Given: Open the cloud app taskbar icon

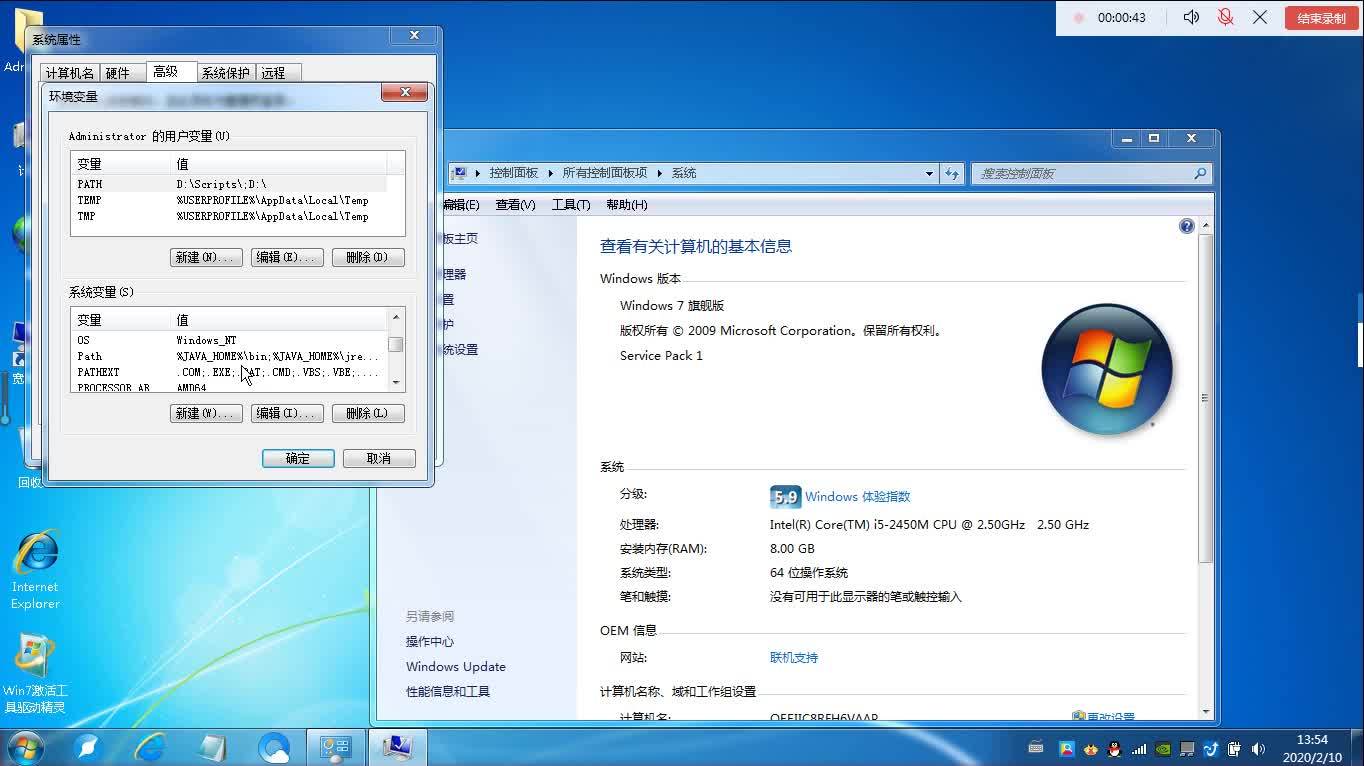Looking at the screenshot, I should (273, 747).
